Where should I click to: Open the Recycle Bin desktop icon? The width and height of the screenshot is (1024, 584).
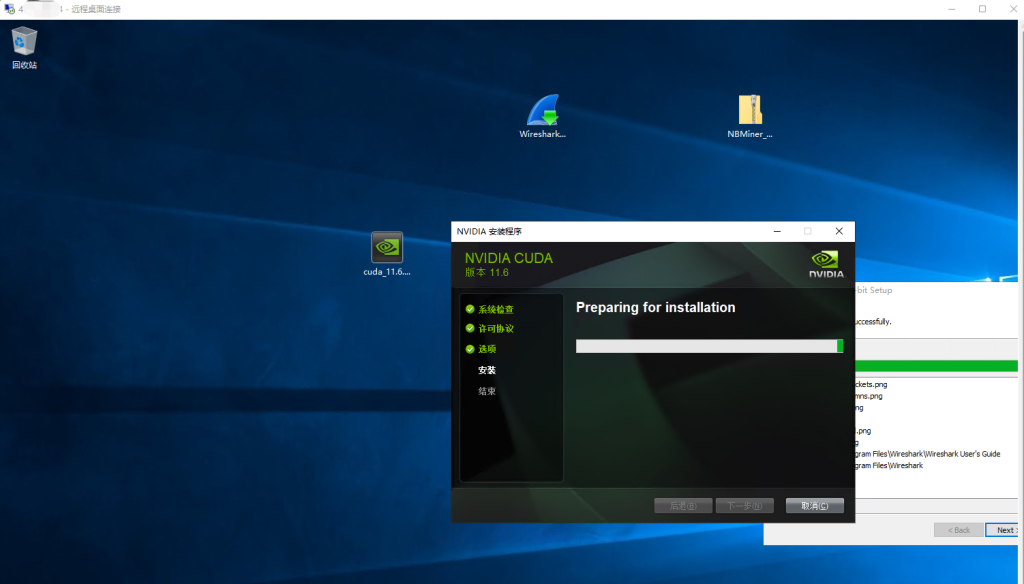click(24, 47)
